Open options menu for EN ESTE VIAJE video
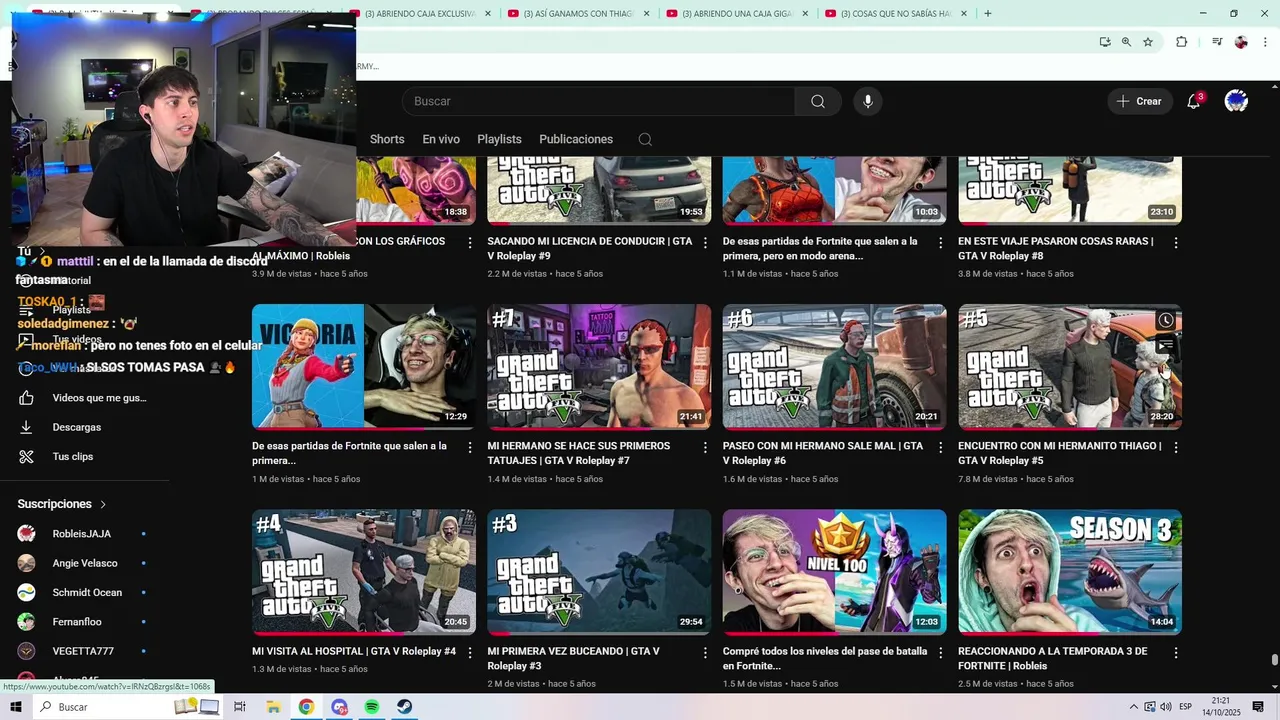This screenshot has height=720, width=1280. coord(1176,243)
